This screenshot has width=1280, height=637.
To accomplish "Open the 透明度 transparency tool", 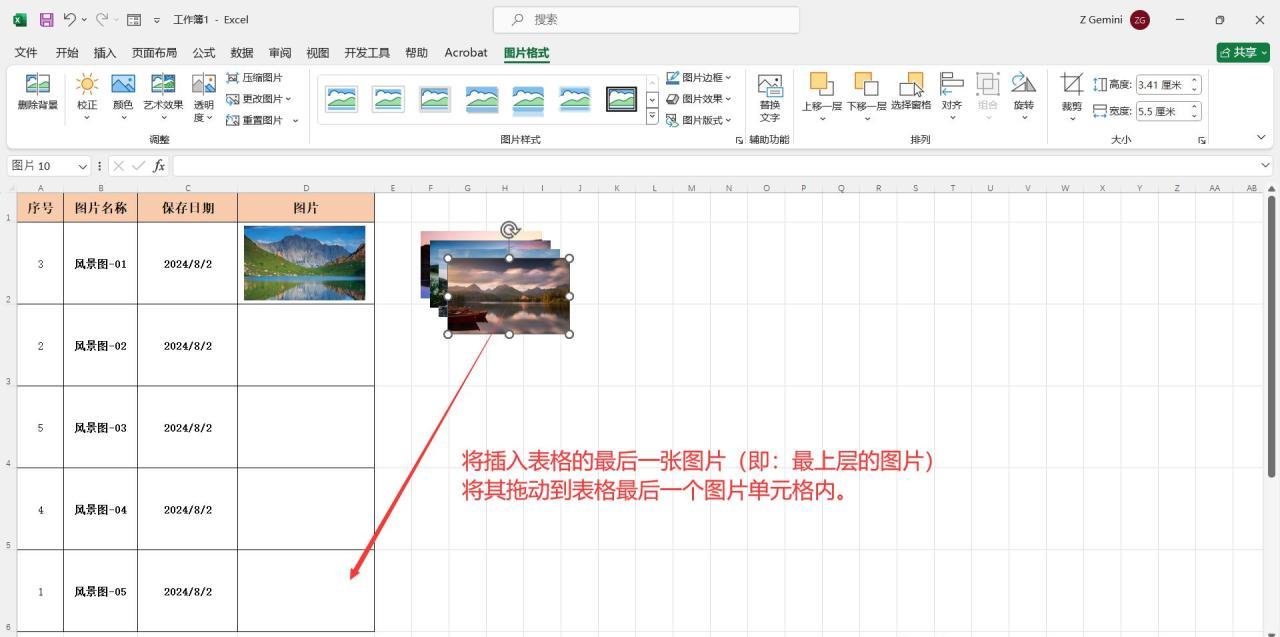I will pyautogui.click(x=204, y=97).
